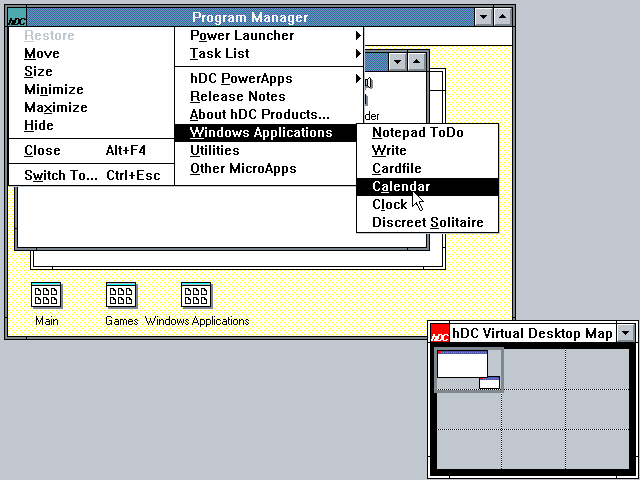Click the red hDC icon of Virtual Desktop Map

click(440, 333)
